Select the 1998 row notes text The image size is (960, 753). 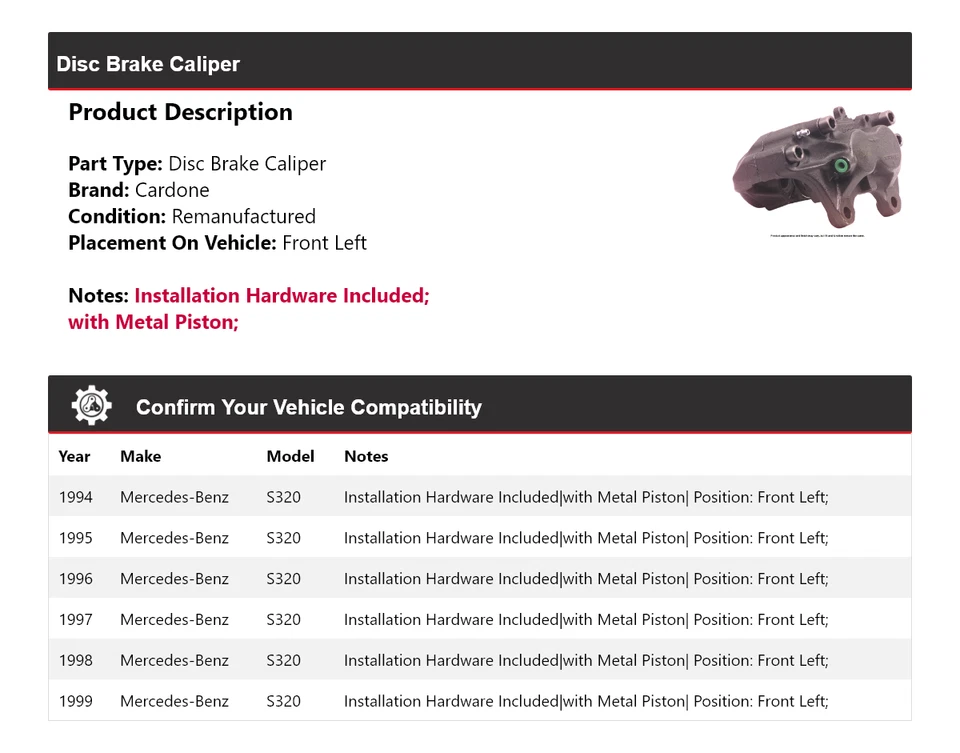[586, 661]
